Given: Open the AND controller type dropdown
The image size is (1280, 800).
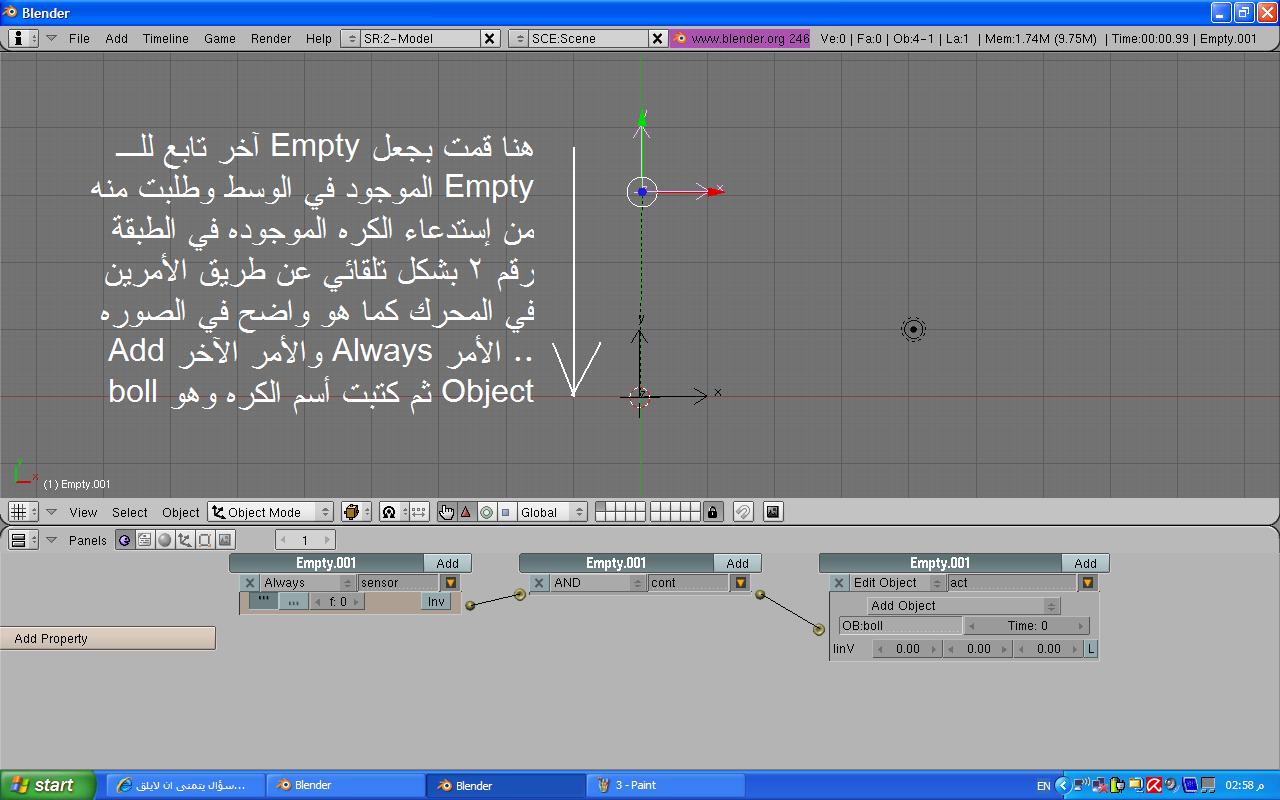Looking at the screenshot, I should (598, 583).
